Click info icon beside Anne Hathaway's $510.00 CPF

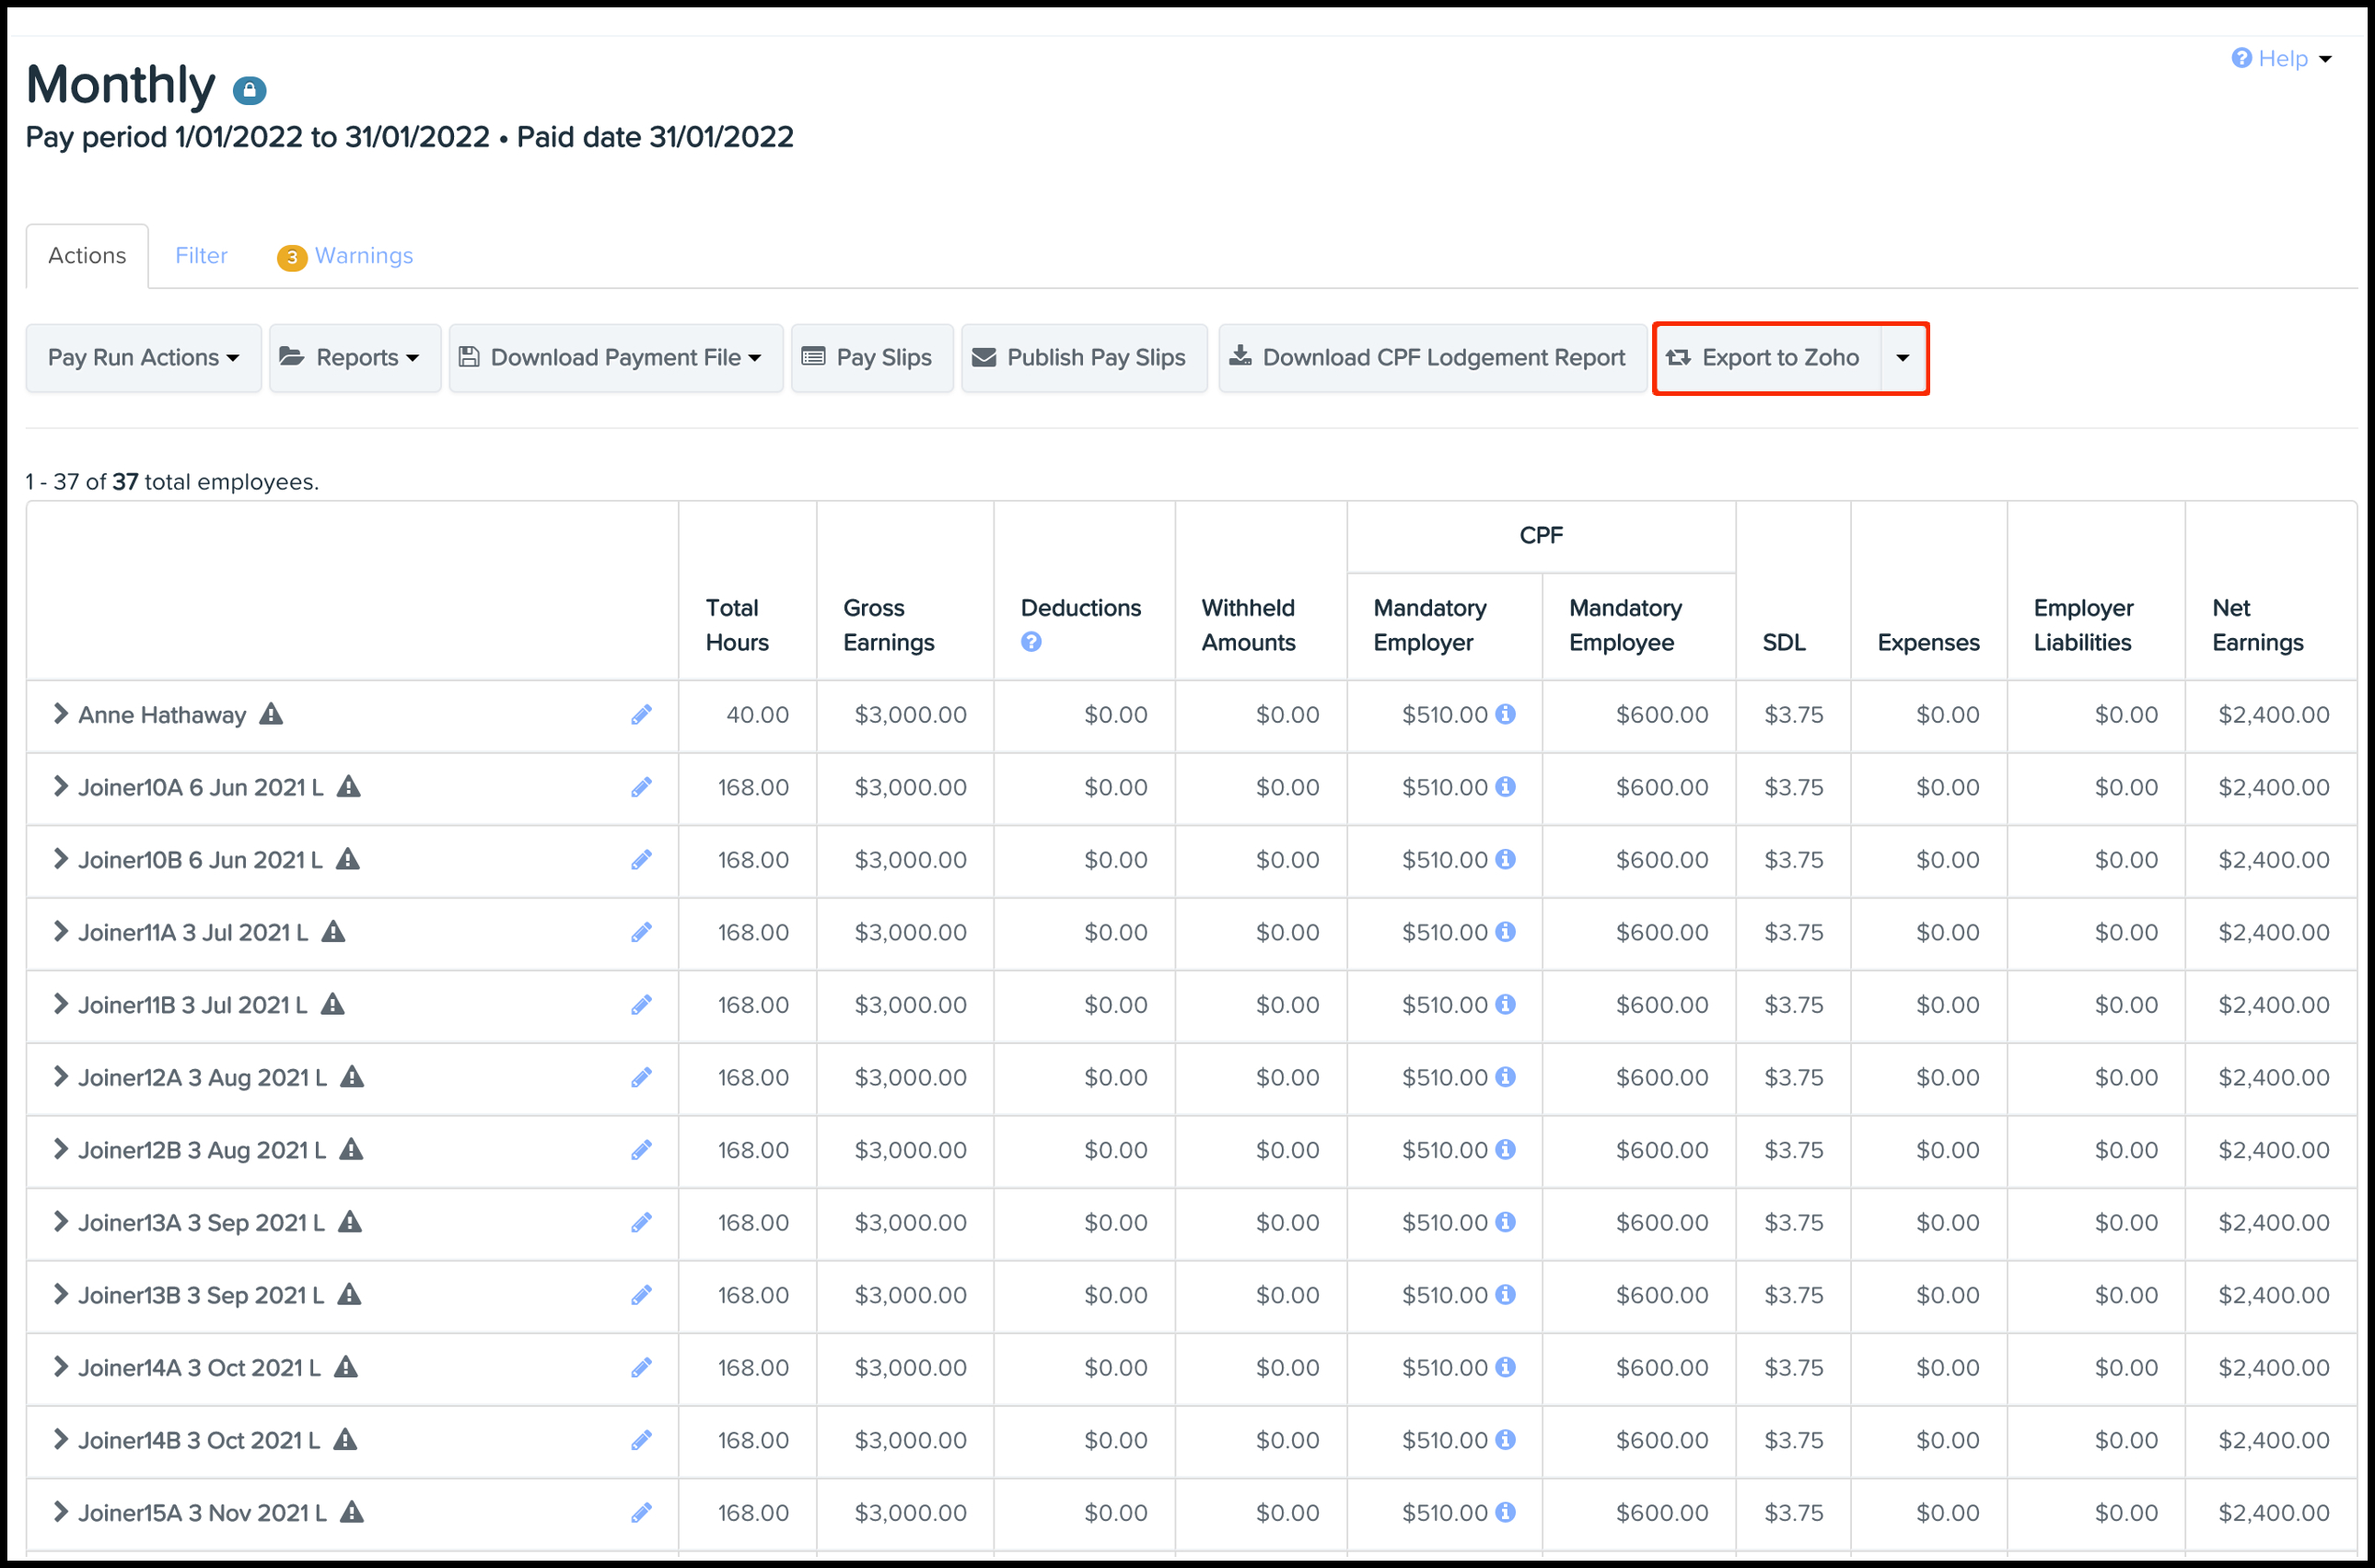(x=1505, y=714)
